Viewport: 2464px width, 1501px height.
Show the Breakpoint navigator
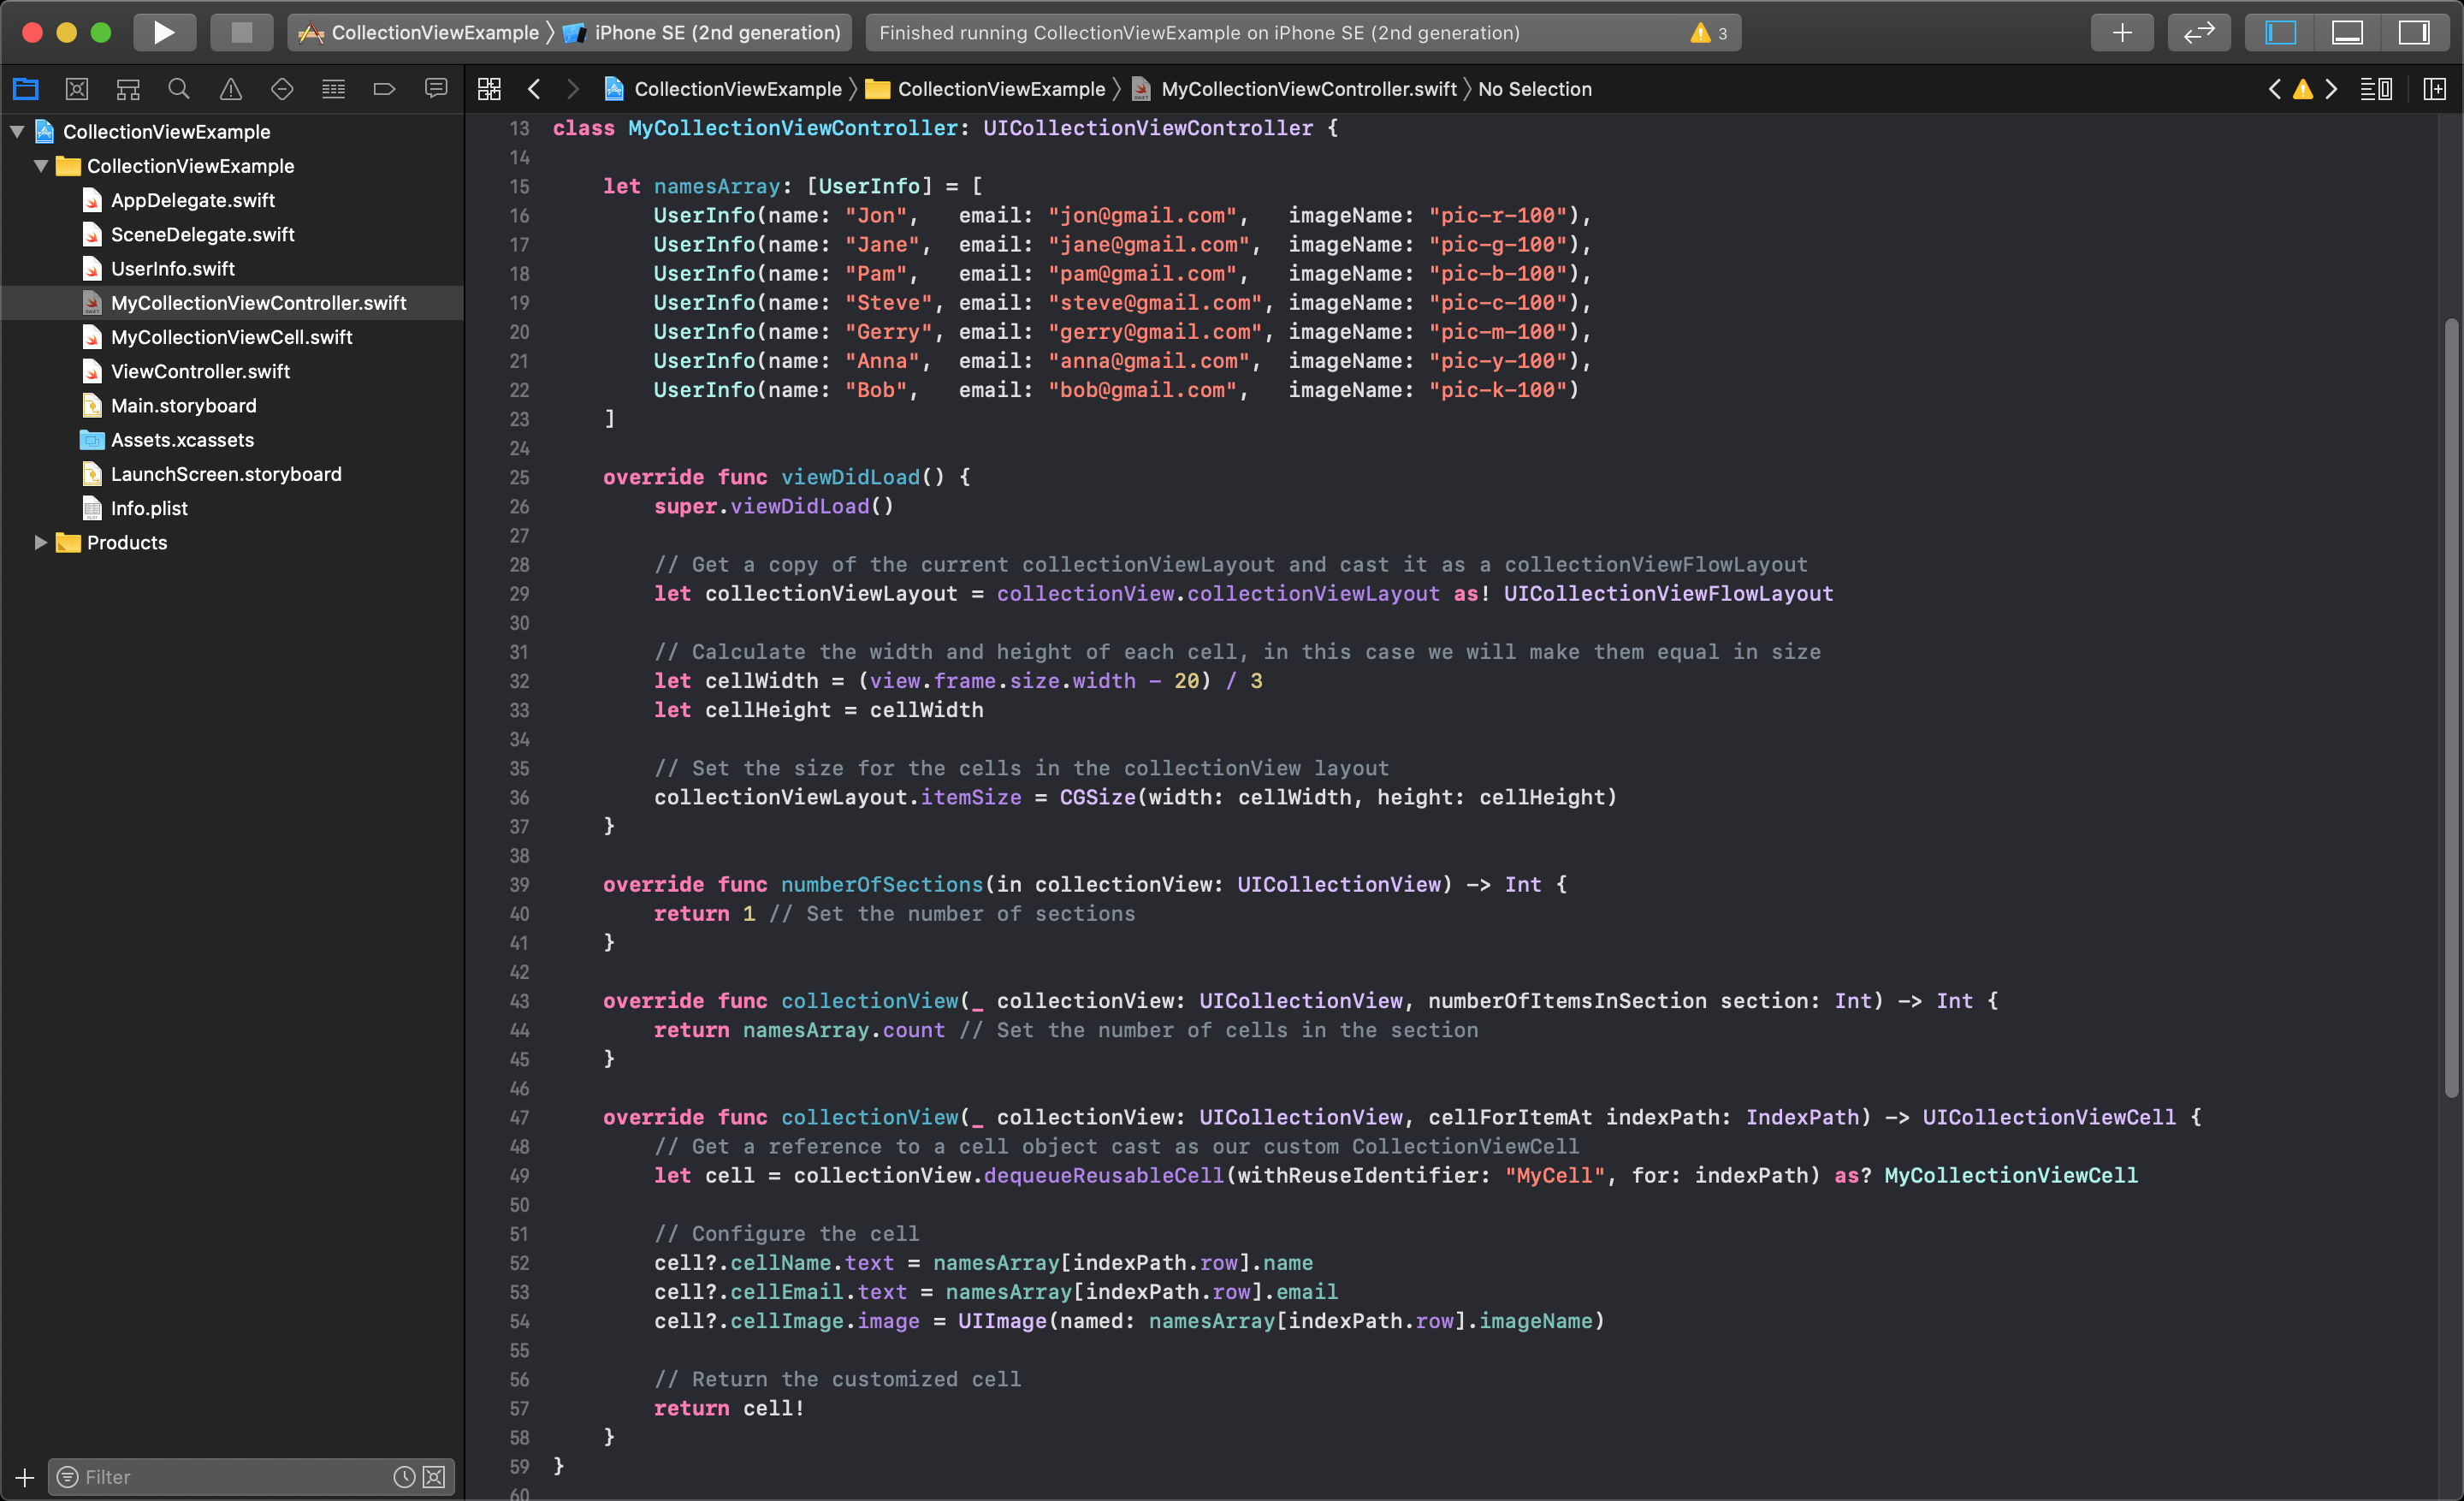coord(384,89)
